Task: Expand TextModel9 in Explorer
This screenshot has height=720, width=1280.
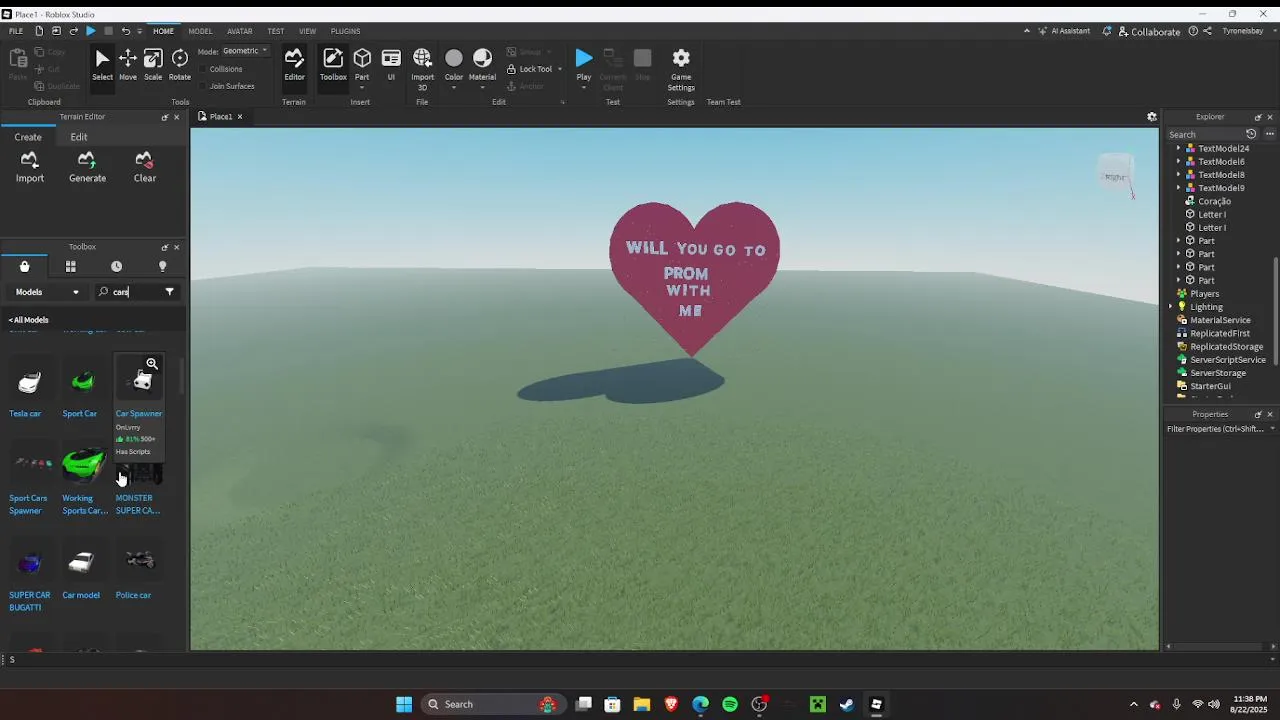Action: 1178,188
